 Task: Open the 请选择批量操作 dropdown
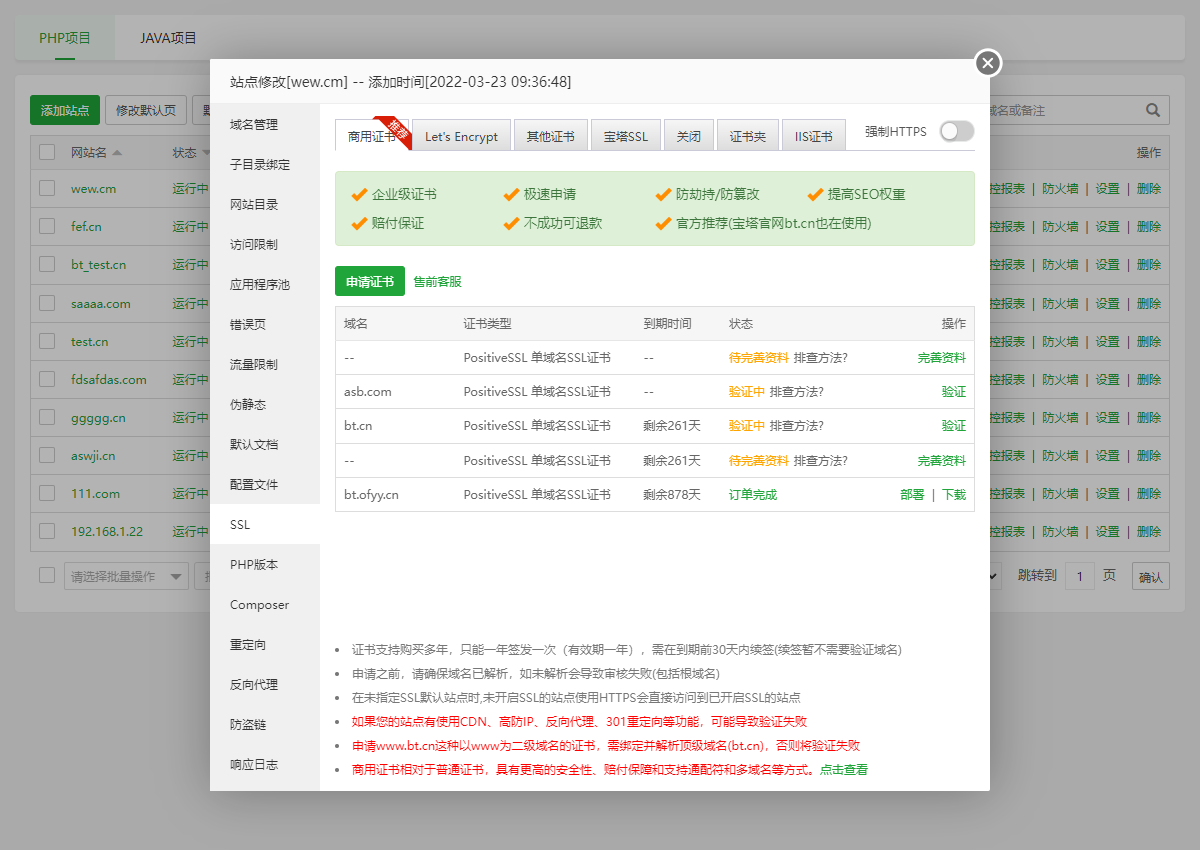125,575
